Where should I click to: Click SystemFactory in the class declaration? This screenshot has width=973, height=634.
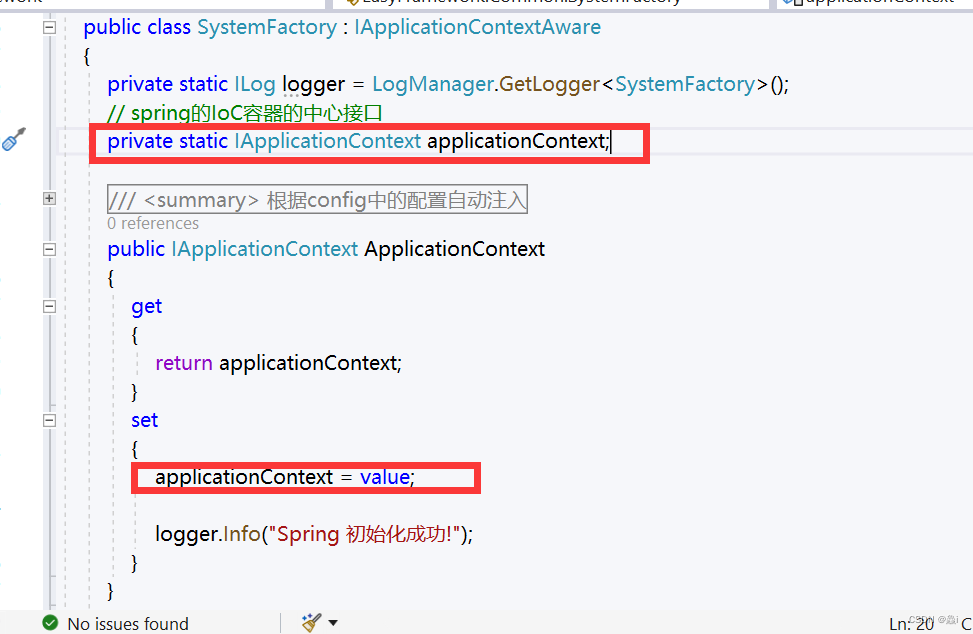(267, 27)
